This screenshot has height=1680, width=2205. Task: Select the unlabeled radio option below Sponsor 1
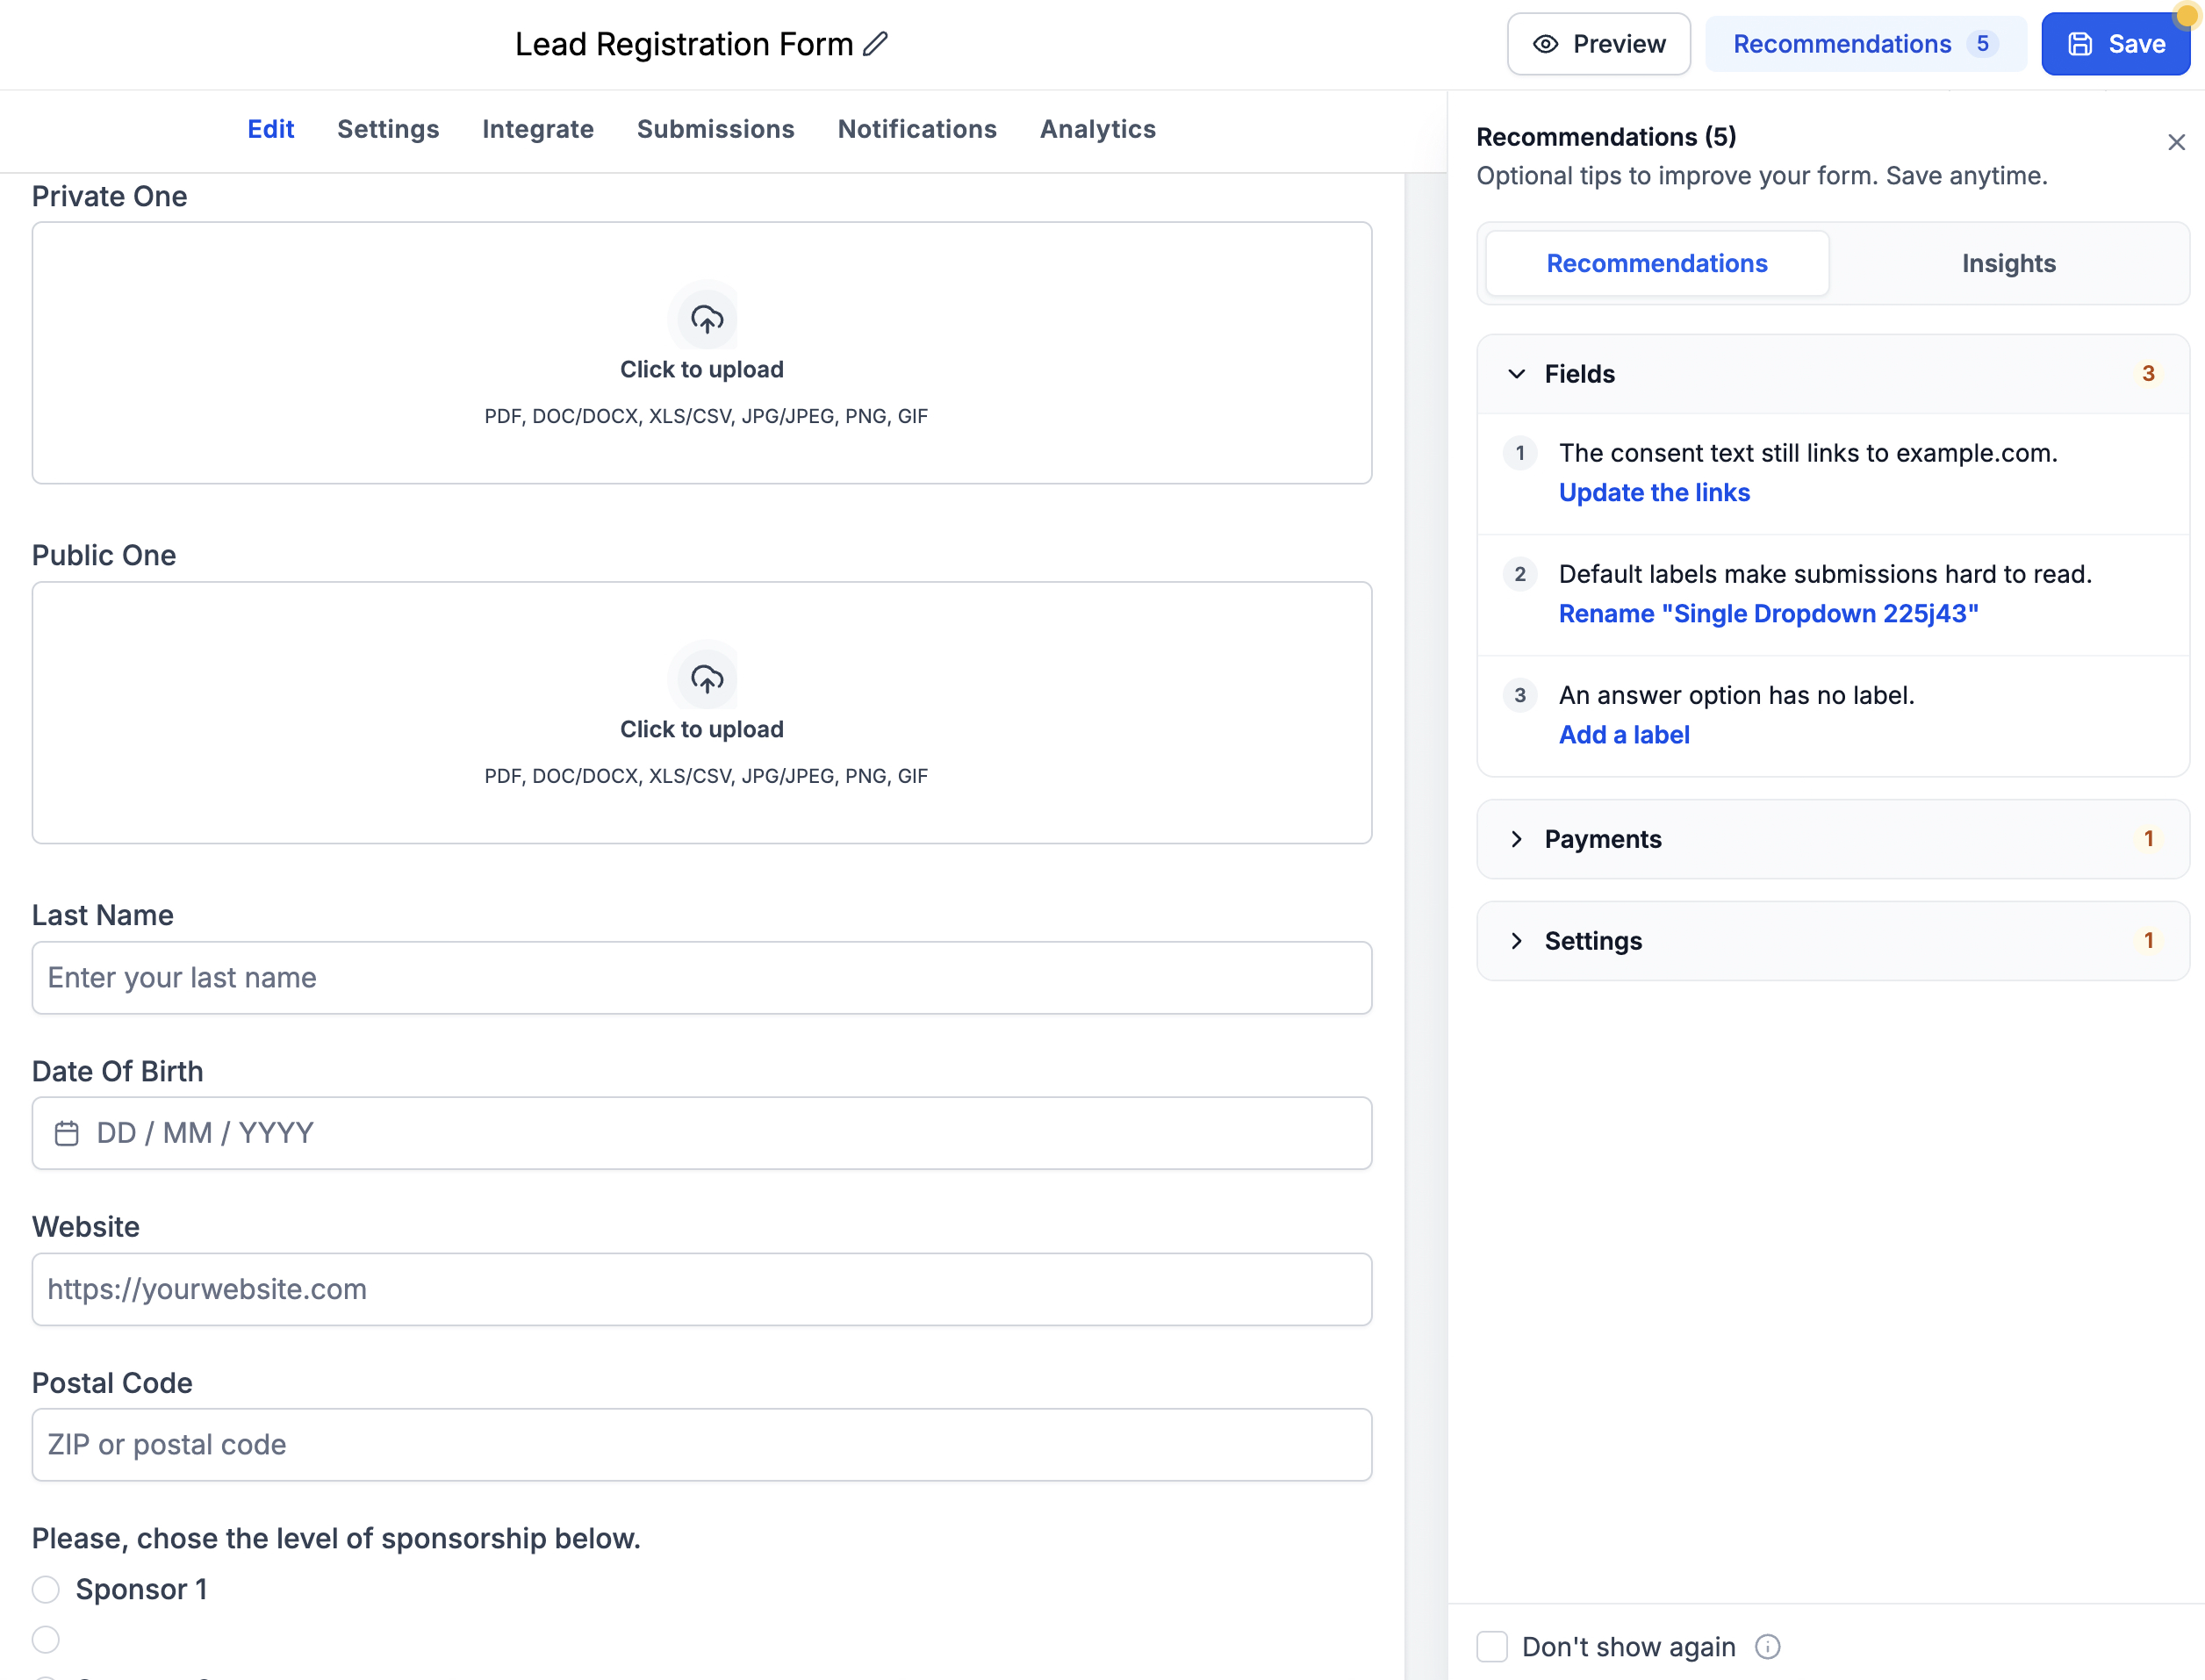point(46,1639)
